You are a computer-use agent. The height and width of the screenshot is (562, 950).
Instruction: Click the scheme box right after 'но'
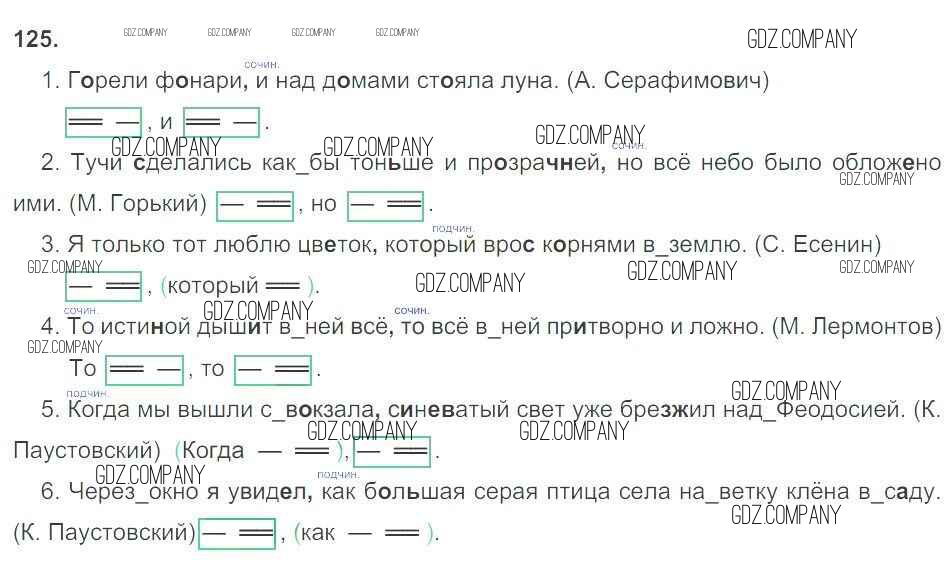click(x=385, y=205)
